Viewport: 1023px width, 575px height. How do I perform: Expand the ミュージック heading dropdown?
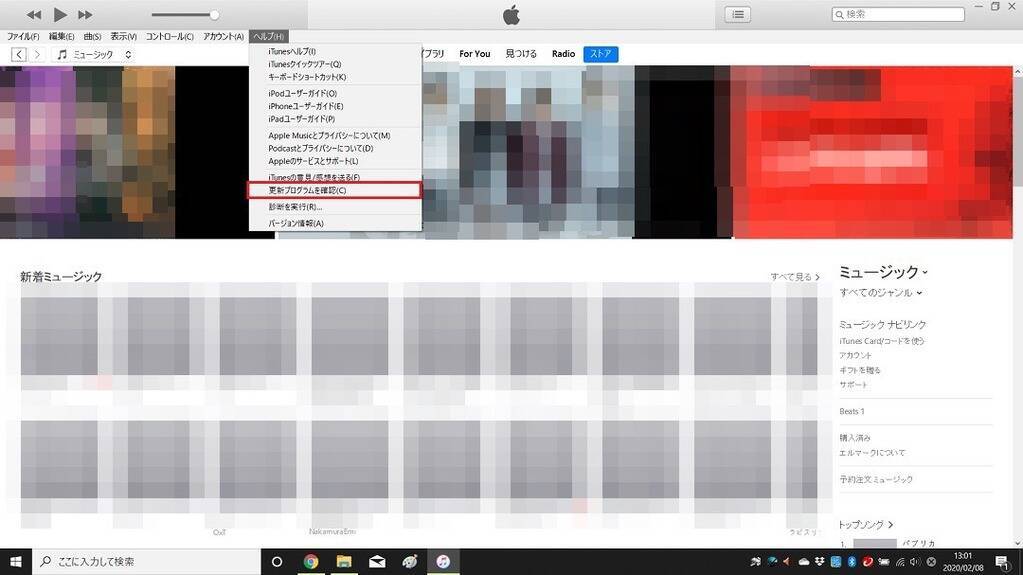coord(883,272)
